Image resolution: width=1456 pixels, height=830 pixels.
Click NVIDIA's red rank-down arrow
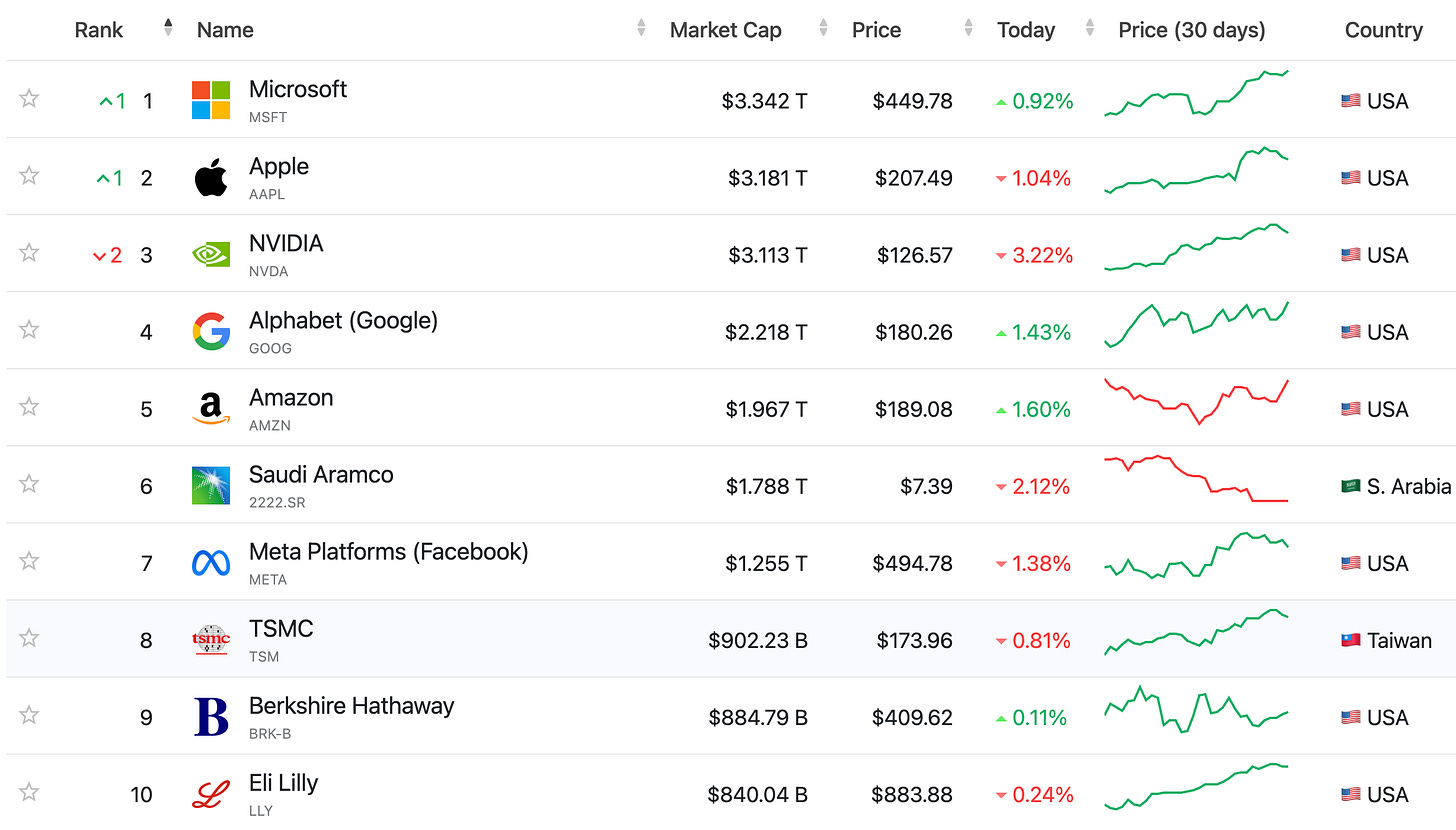pos(99,256)
